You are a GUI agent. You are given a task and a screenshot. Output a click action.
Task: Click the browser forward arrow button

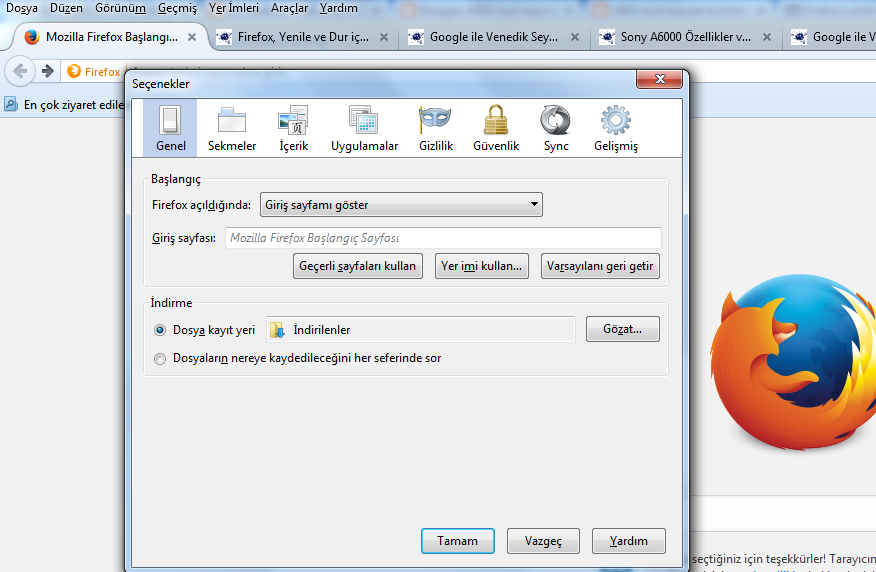[48, 72]
